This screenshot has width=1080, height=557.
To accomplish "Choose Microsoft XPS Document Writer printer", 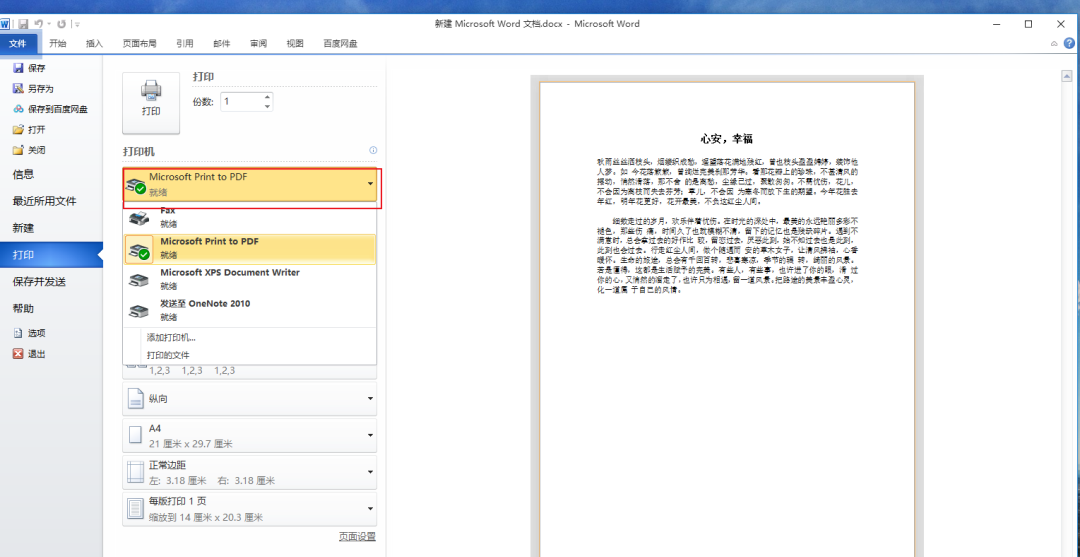I will pos(249,280).
